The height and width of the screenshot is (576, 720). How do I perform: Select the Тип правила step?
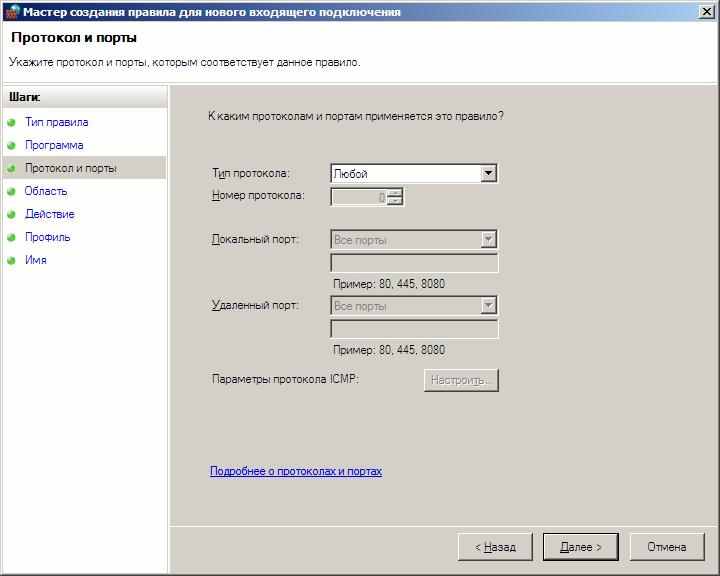pos(56,122)
